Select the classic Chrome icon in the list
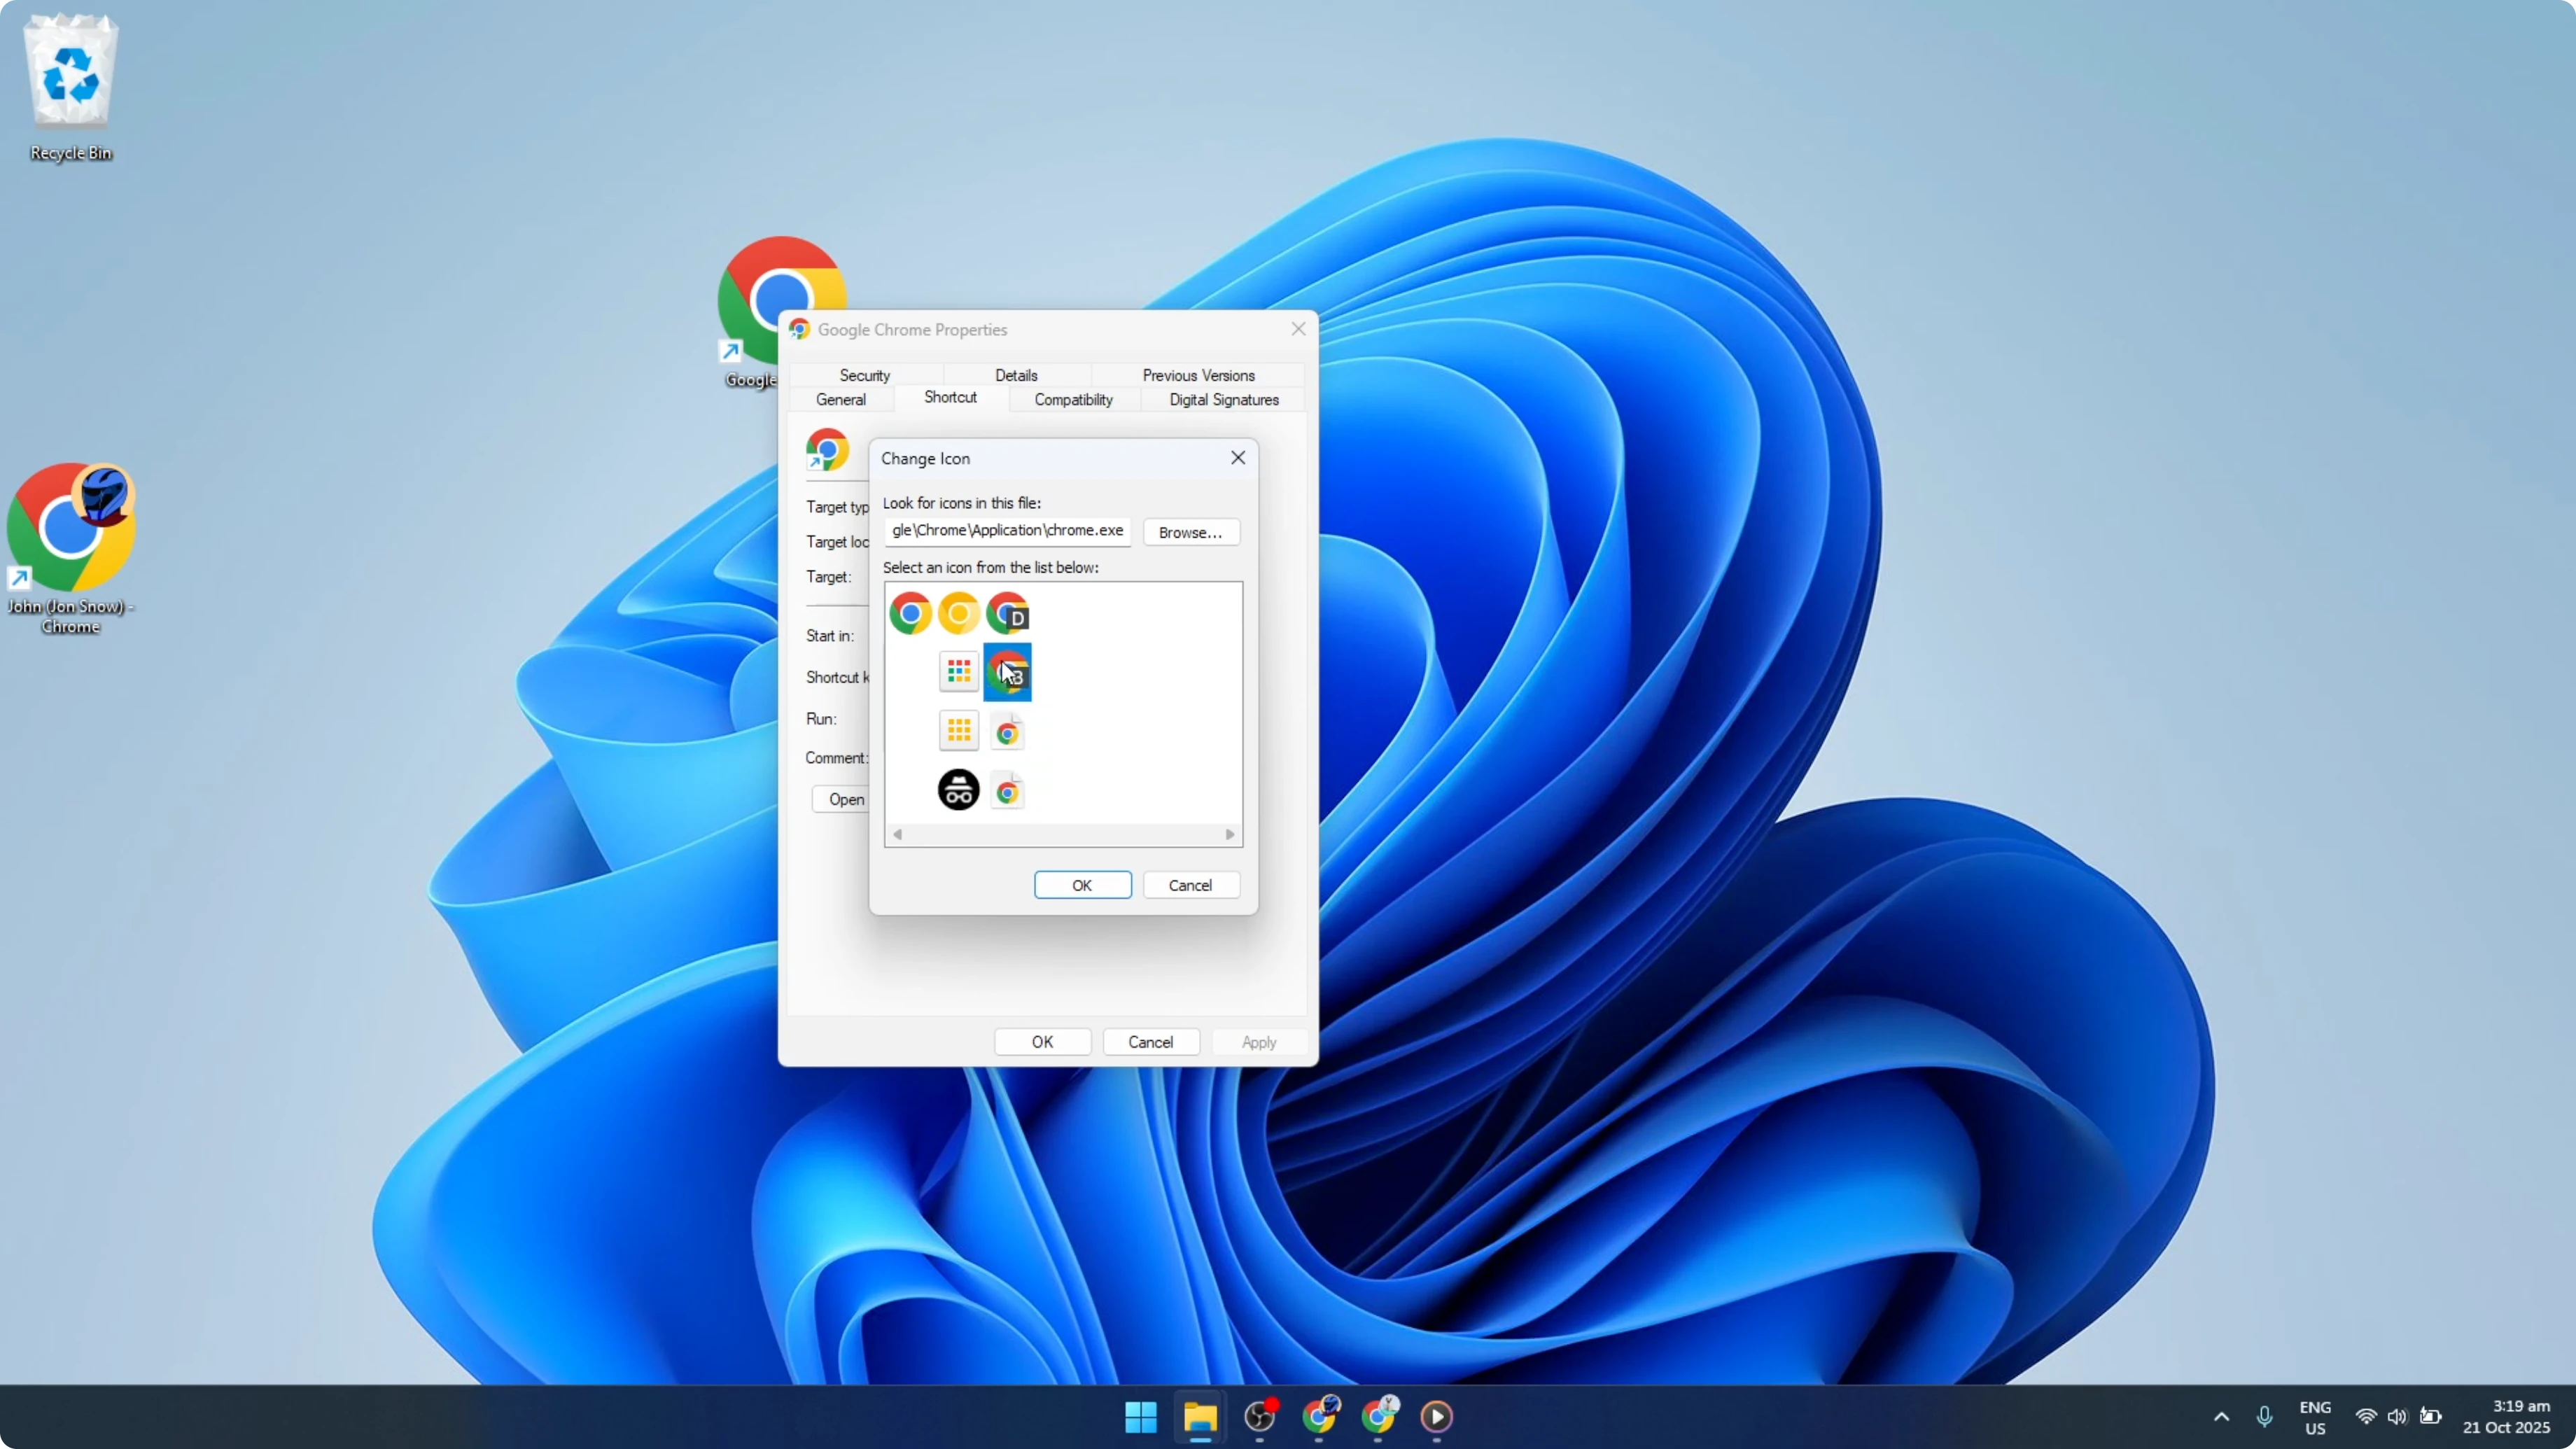 pyautogui.click(x=910, y=613)
